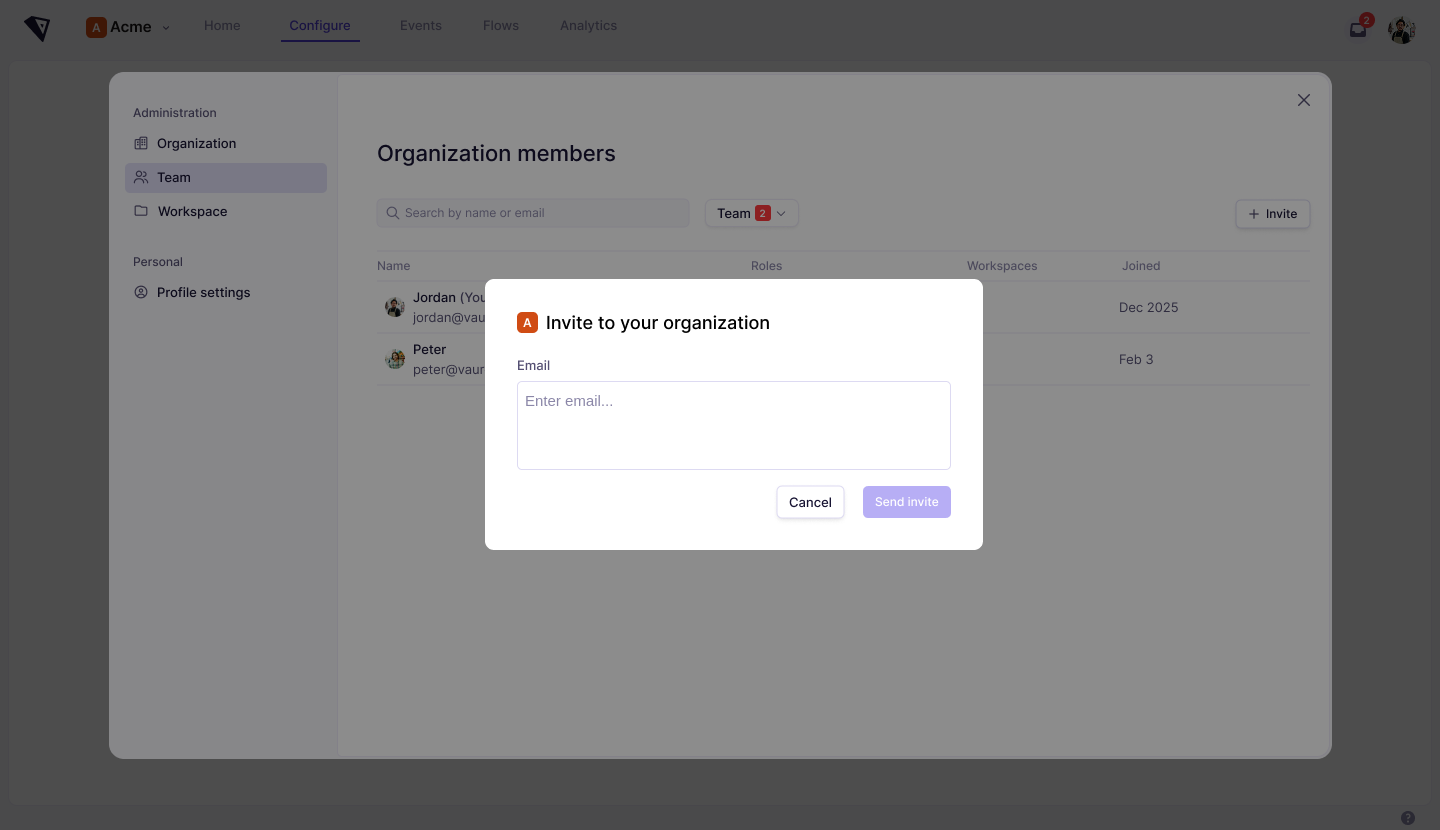Image resolution: width=1440 pixels, height=830 pixels.
Task: Open Organization in the Administration sidebar
Action: [x=226, y=143]
